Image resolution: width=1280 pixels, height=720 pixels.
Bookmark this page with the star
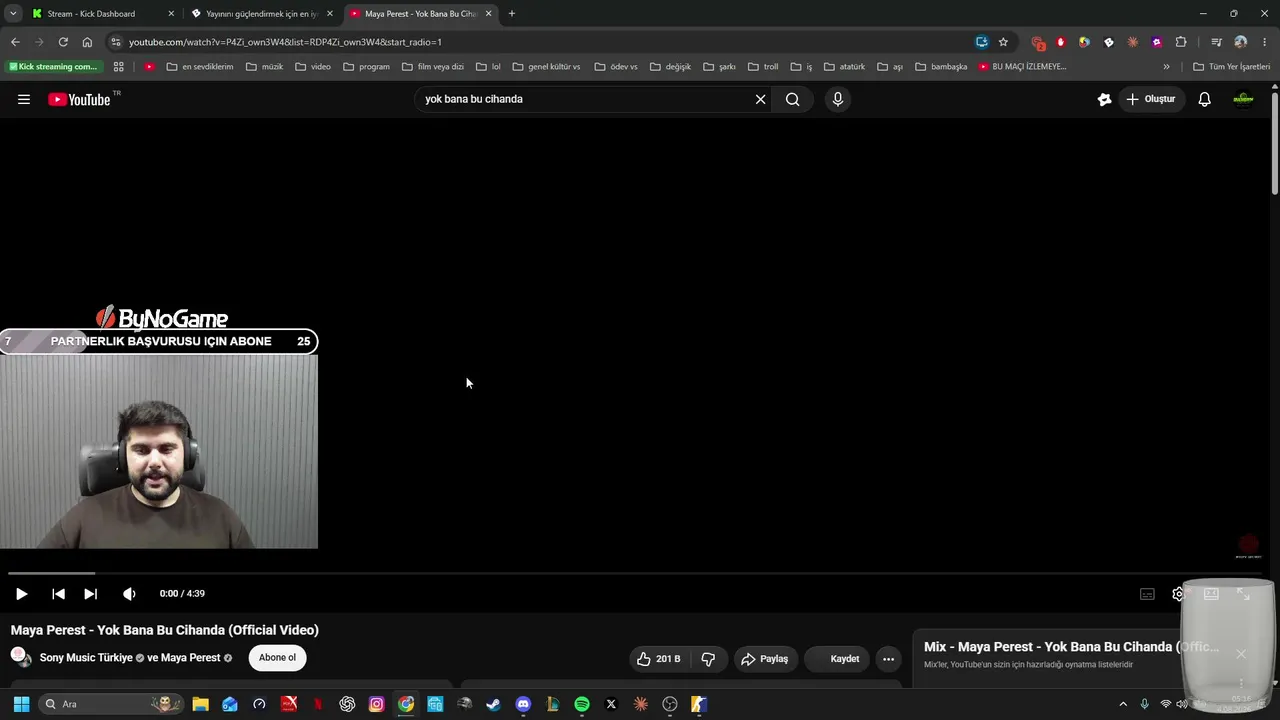click(1003, 42)
